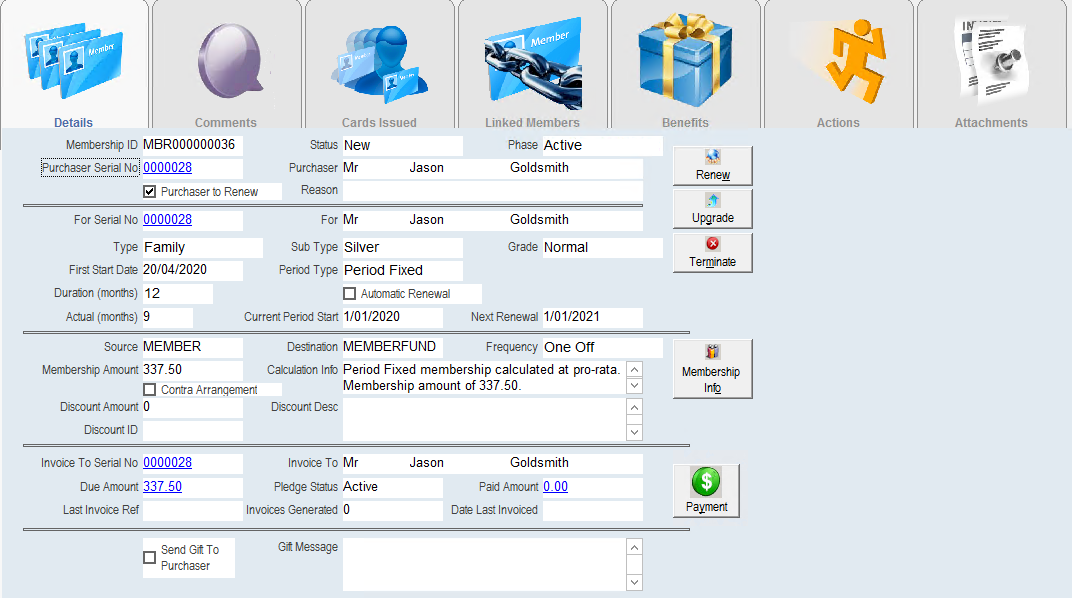
Task: Tick the Contra Arrangement checkbox
Action: click(150, 390)
